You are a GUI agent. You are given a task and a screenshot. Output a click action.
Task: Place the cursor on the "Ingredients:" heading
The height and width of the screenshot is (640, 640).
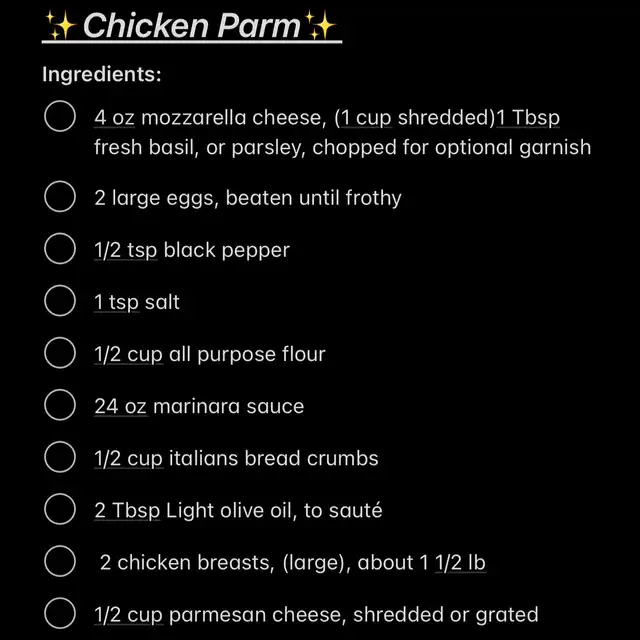coord(101,74)
